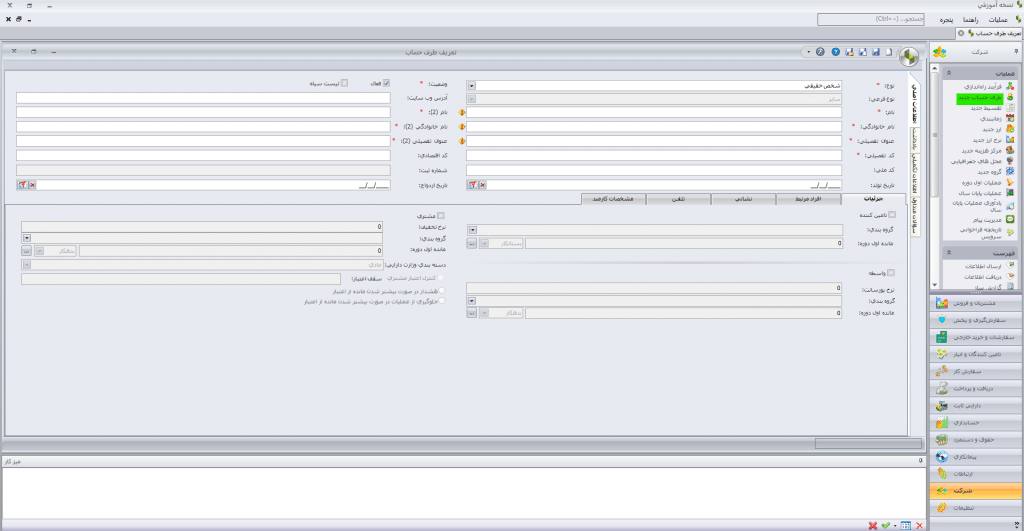Open مشتریان و فروش module
Screen dimensions: 1024x531
976,303
